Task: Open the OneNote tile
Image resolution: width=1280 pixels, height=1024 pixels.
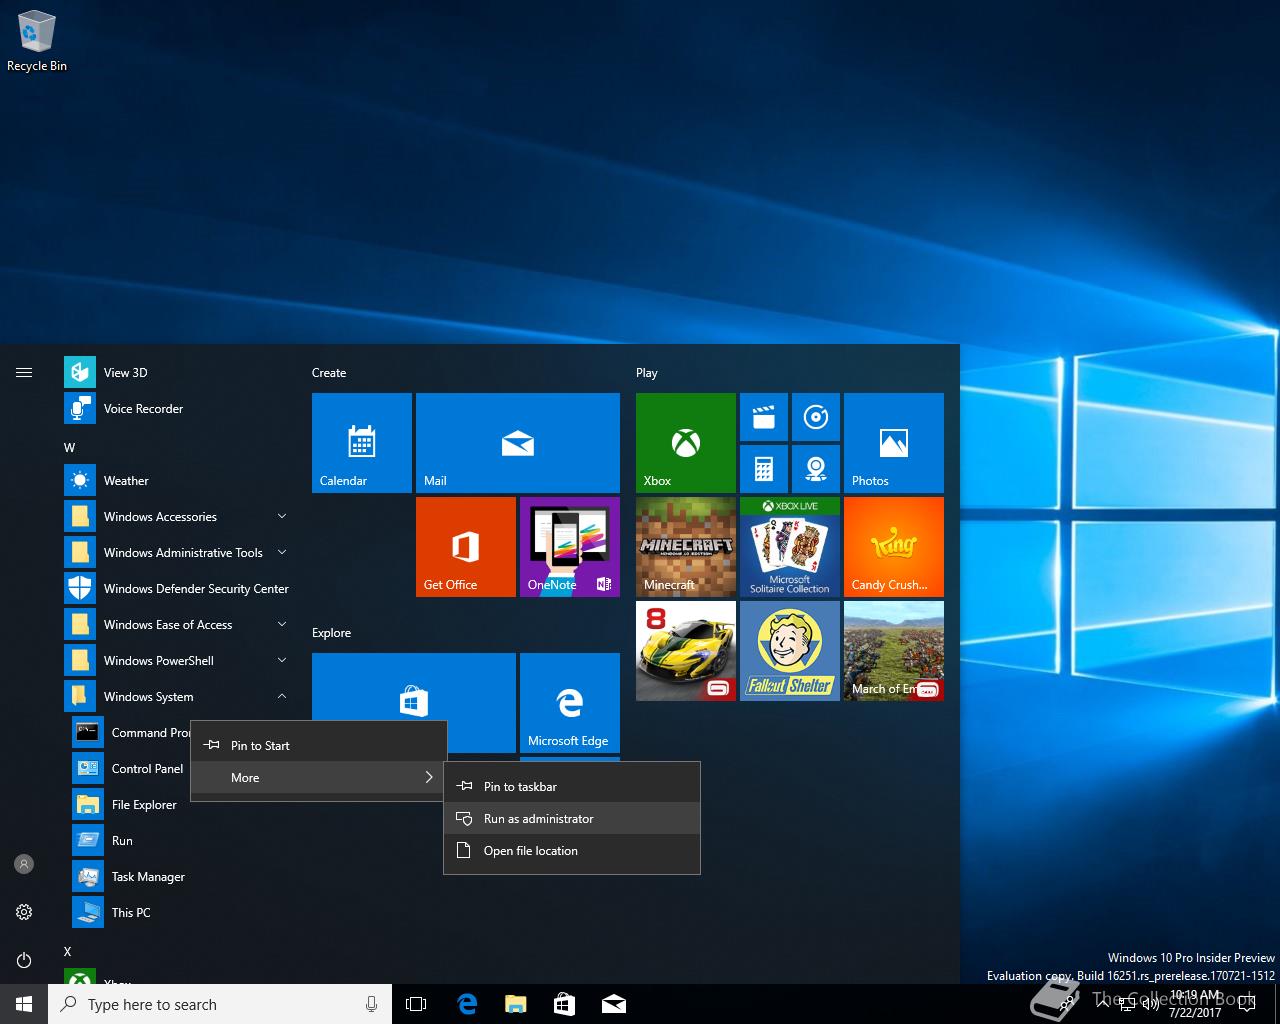Action: [570, 547]
